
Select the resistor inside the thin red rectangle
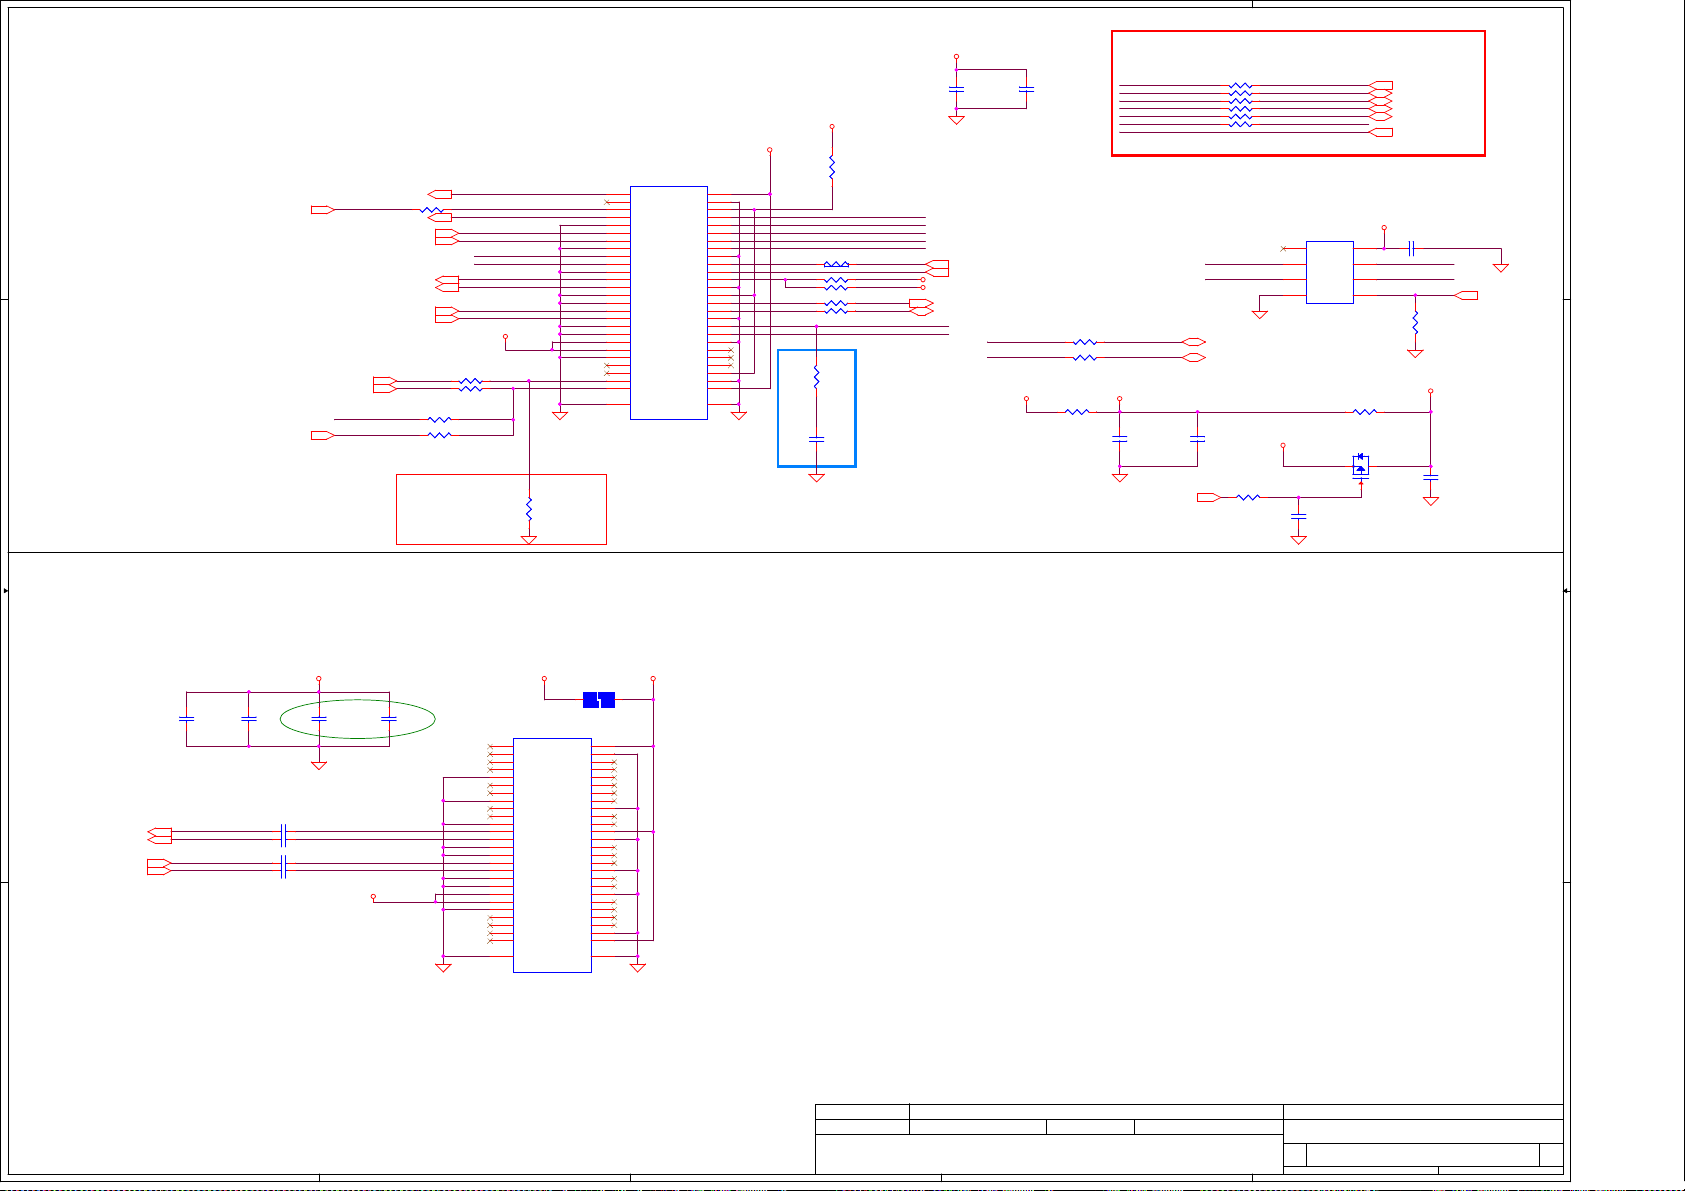coord(529,509)
